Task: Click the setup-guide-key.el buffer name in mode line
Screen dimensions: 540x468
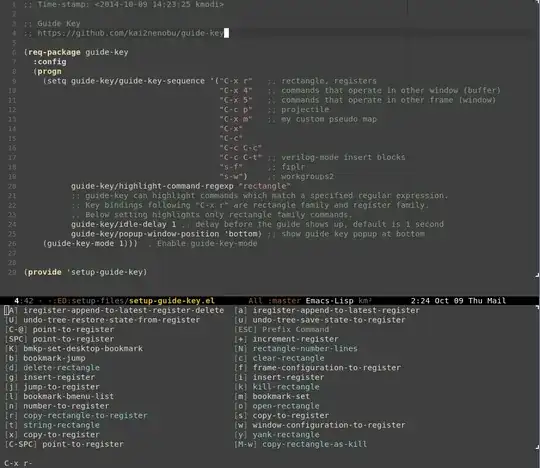Action: (x=172, y=301)
